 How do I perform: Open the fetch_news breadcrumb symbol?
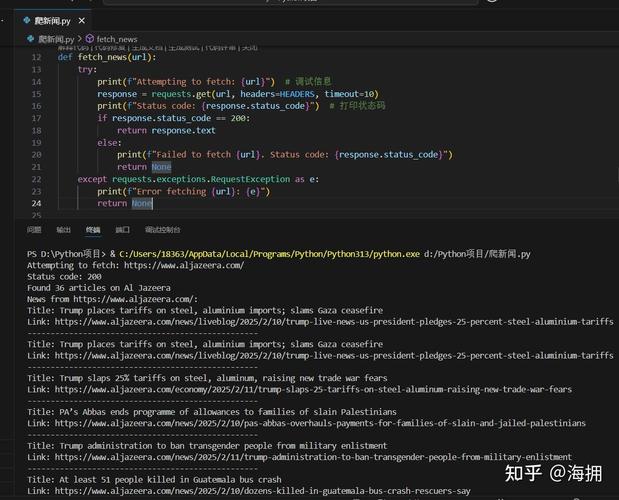(x=117, y=39)
